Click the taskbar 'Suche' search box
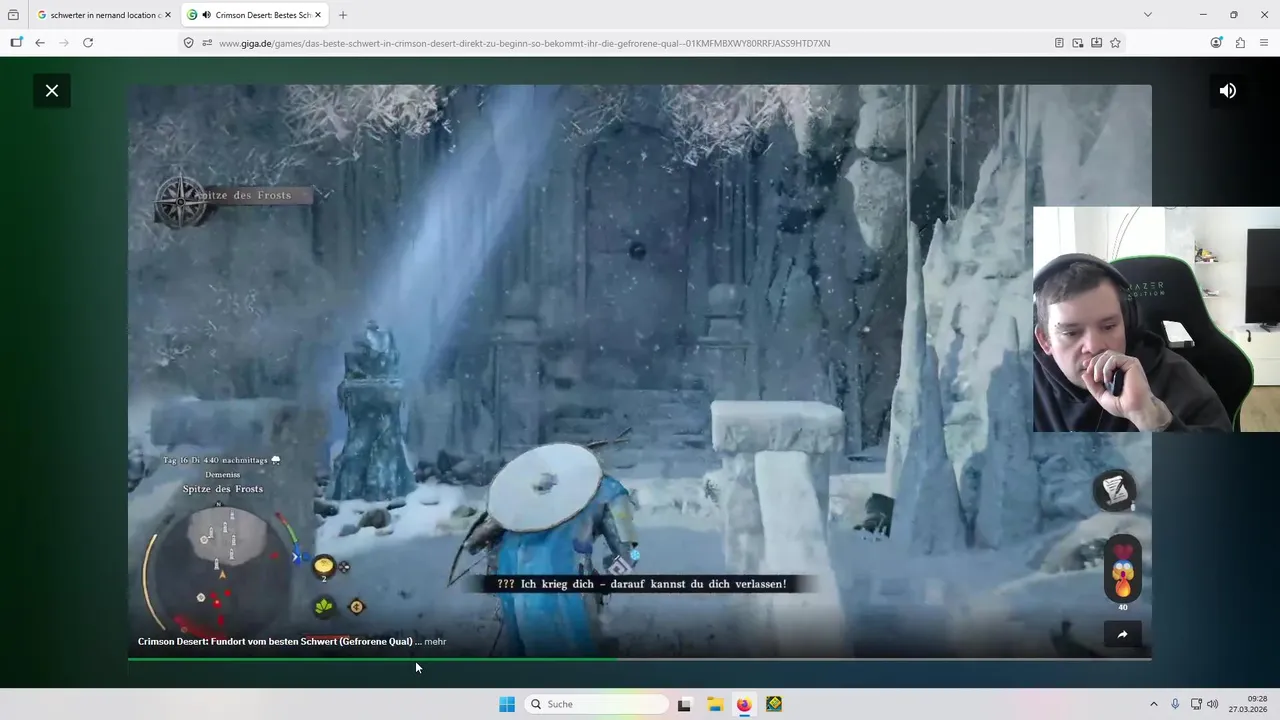The width and height of the screenshot is (1280, 720). click(x=597, y=704)
